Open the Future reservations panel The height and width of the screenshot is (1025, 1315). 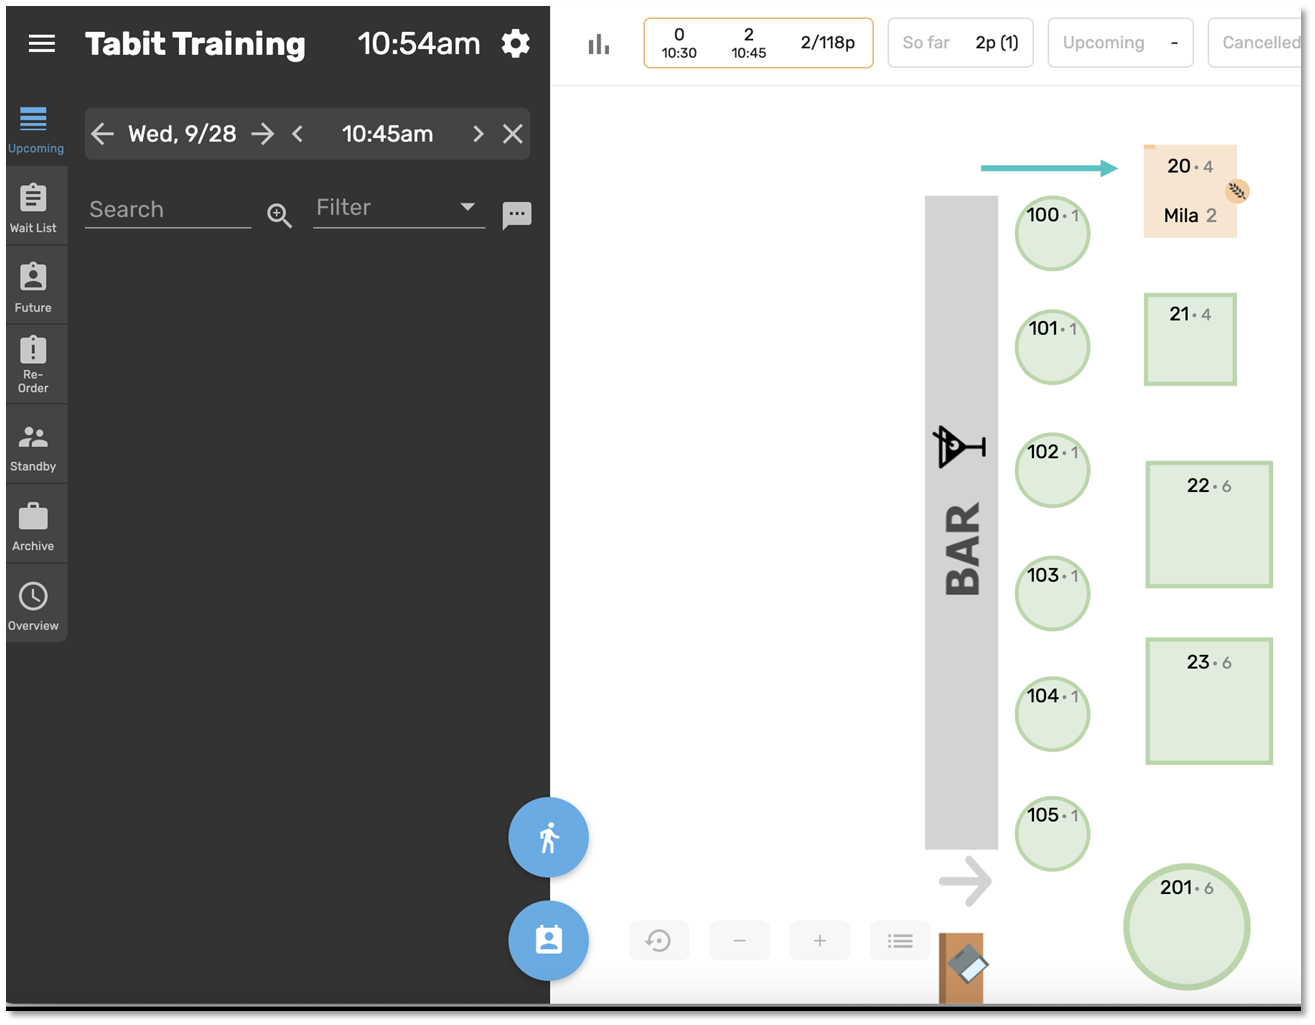35,284
